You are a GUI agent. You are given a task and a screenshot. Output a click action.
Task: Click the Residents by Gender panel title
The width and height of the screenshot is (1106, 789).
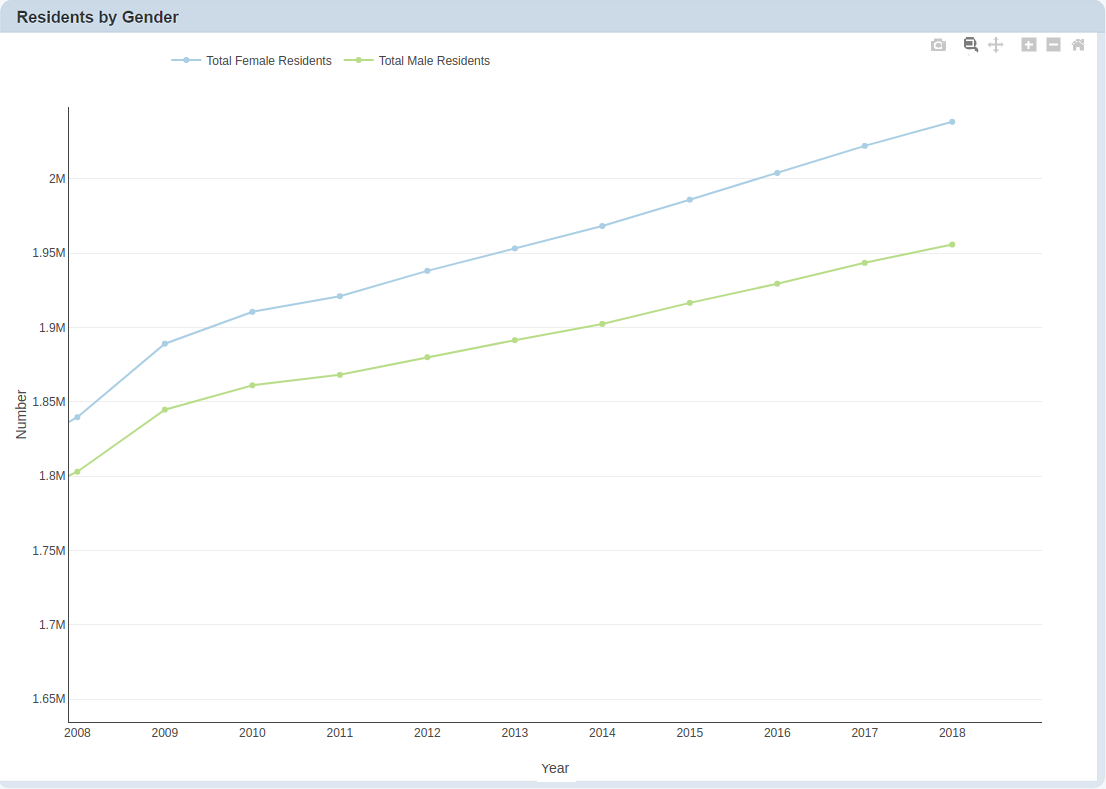[98, 17]
